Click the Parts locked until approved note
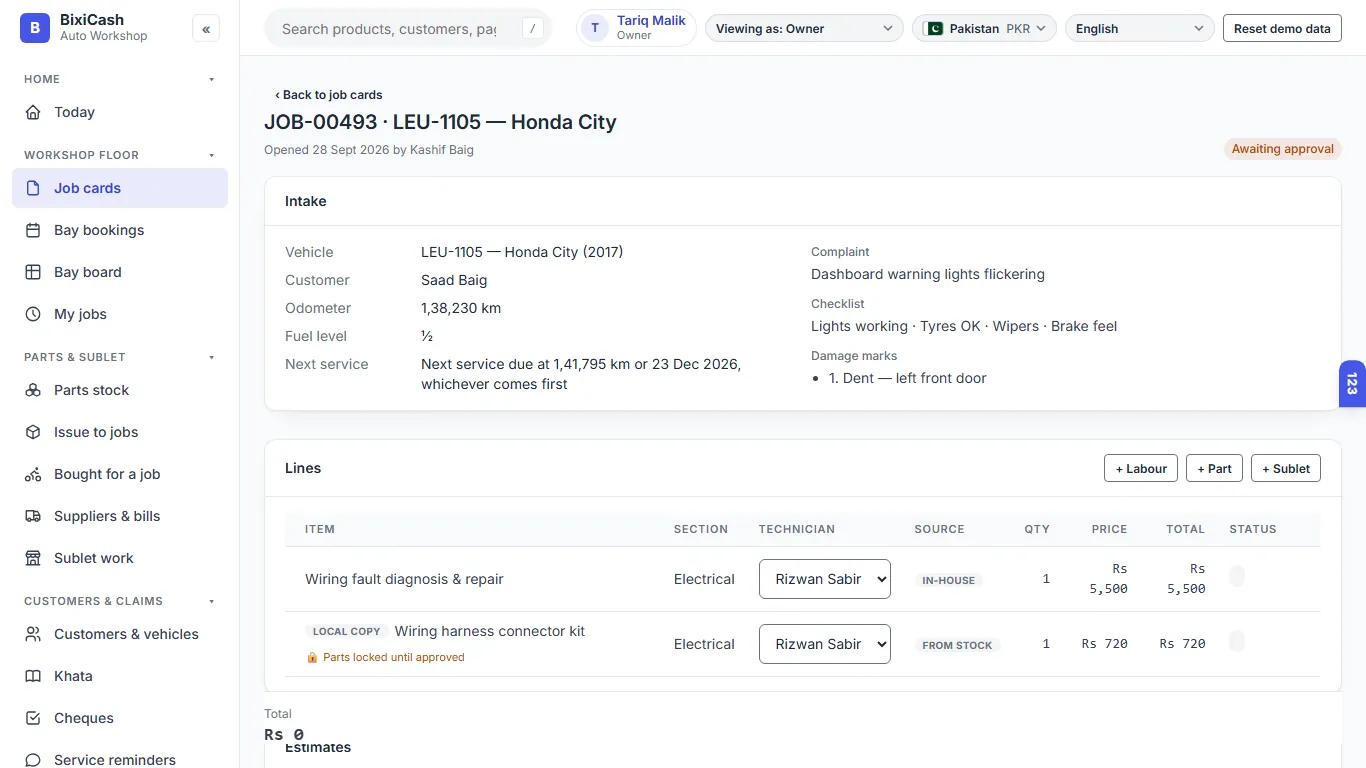 (386, 657)
